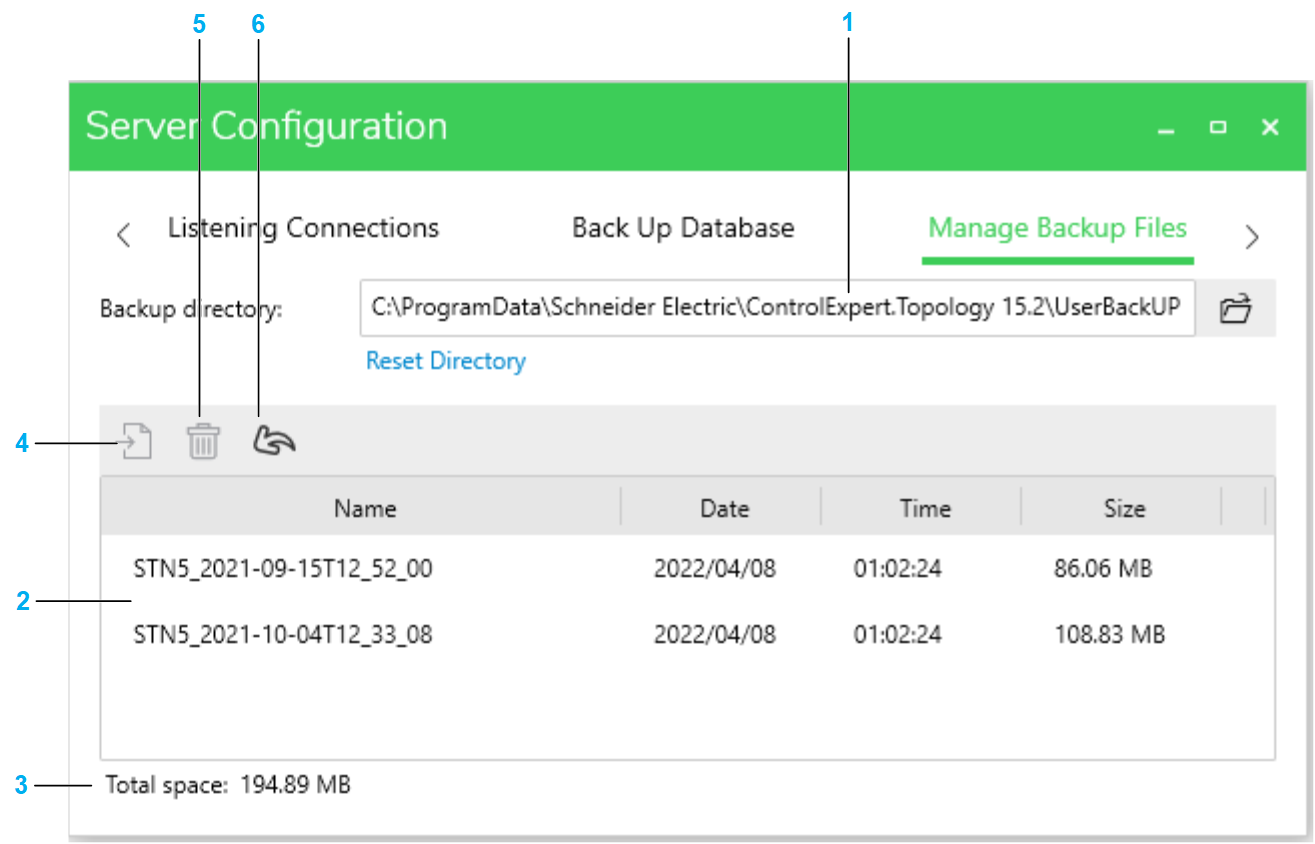Click the trash delete backup icon
This screenshot has height=844, width=1315.
click(203, 441)
